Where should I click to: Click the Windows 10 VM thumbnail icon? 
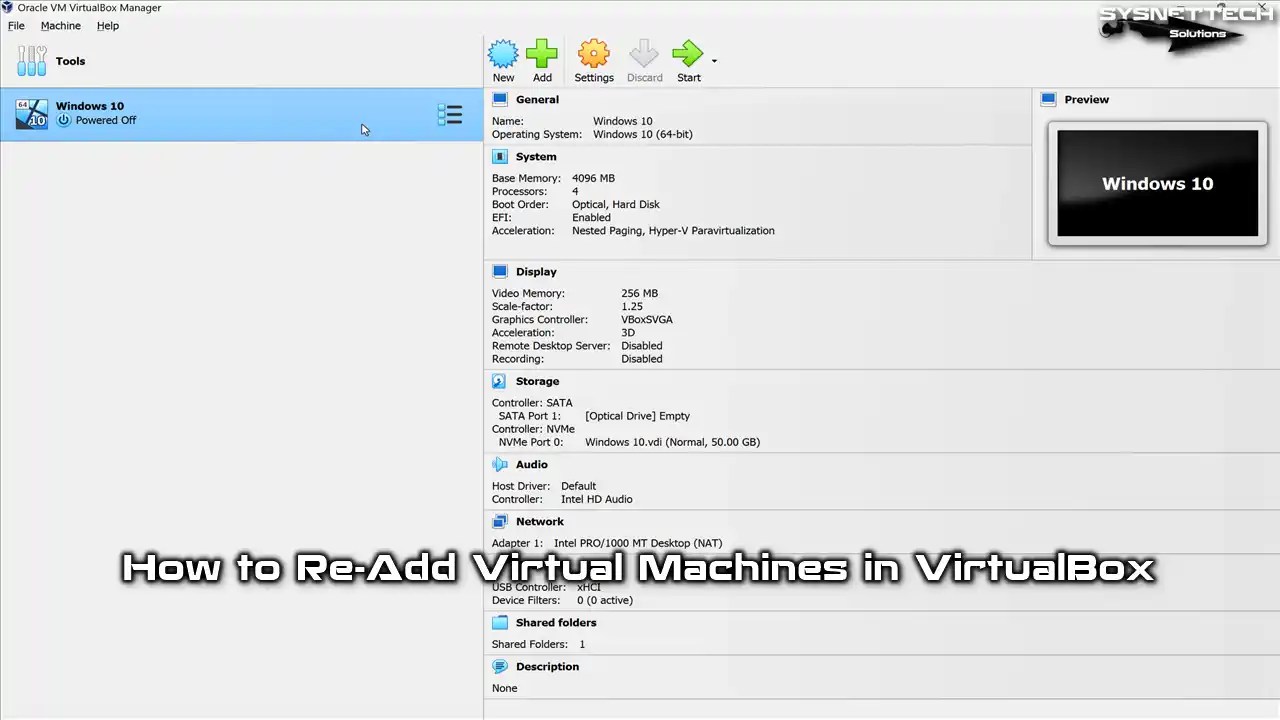click(x=31, y=112)
